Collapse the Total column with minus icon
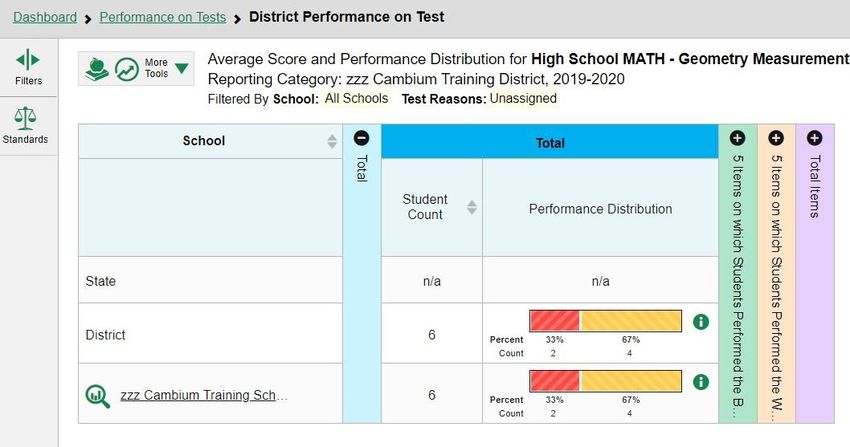The height and width of the screenshot is (447, 850). tap(362, 138)
